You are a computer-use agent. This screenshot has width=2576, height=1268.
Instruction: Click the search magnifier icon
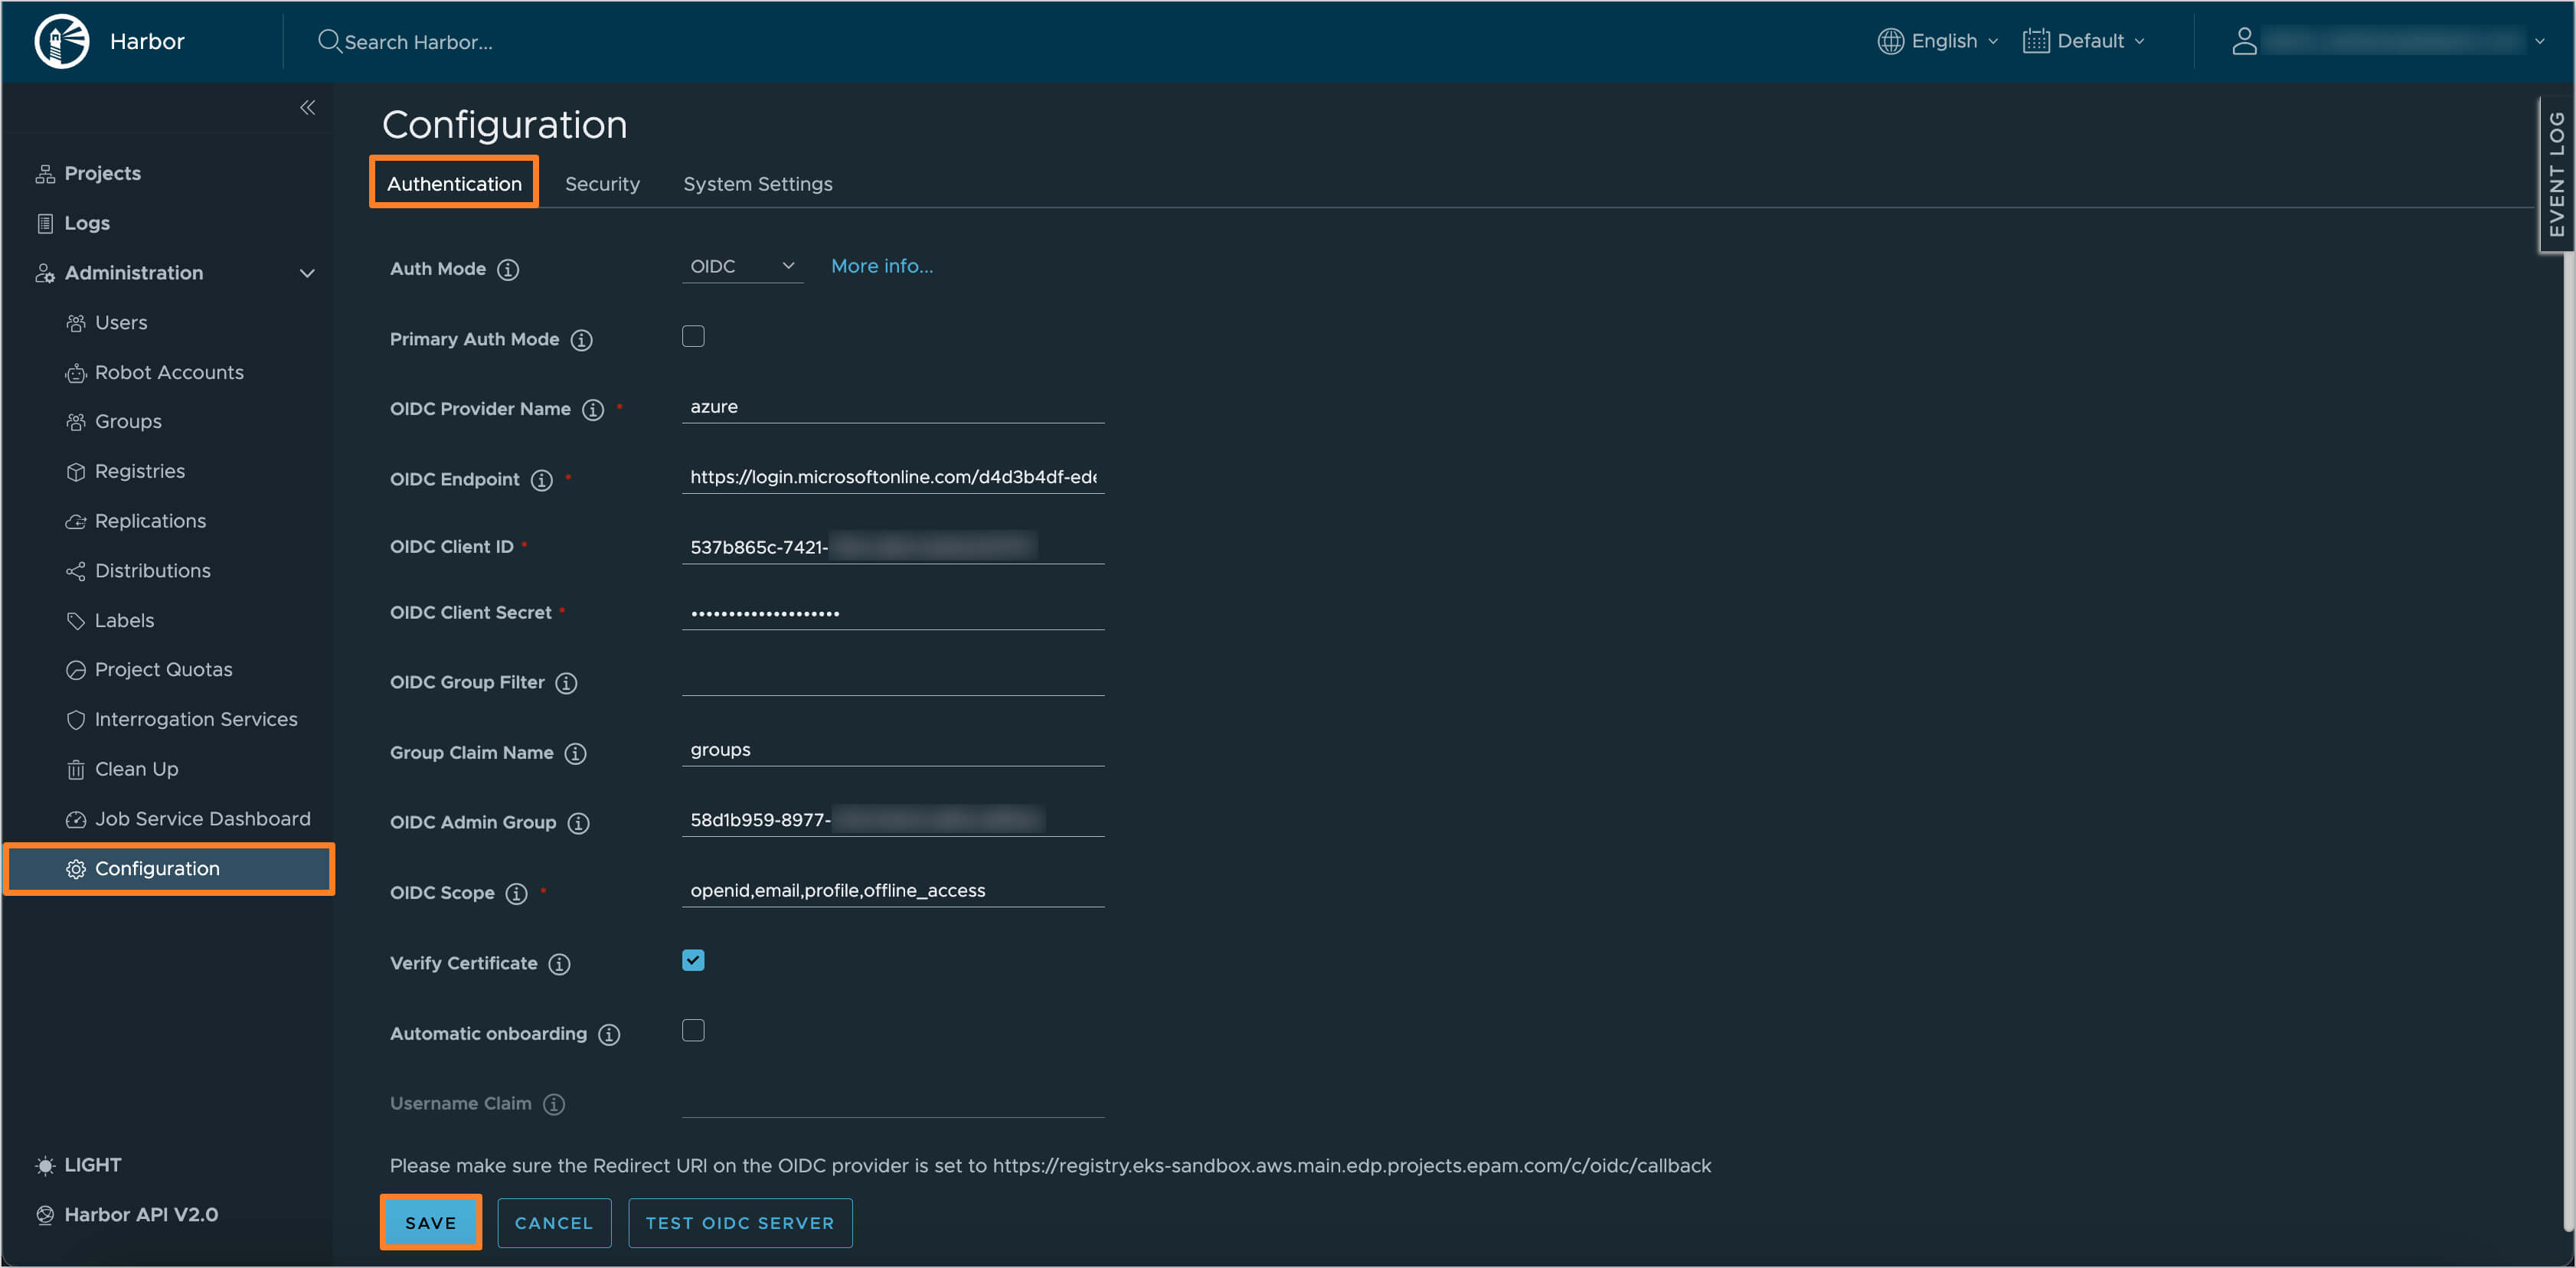pos(329,41)
